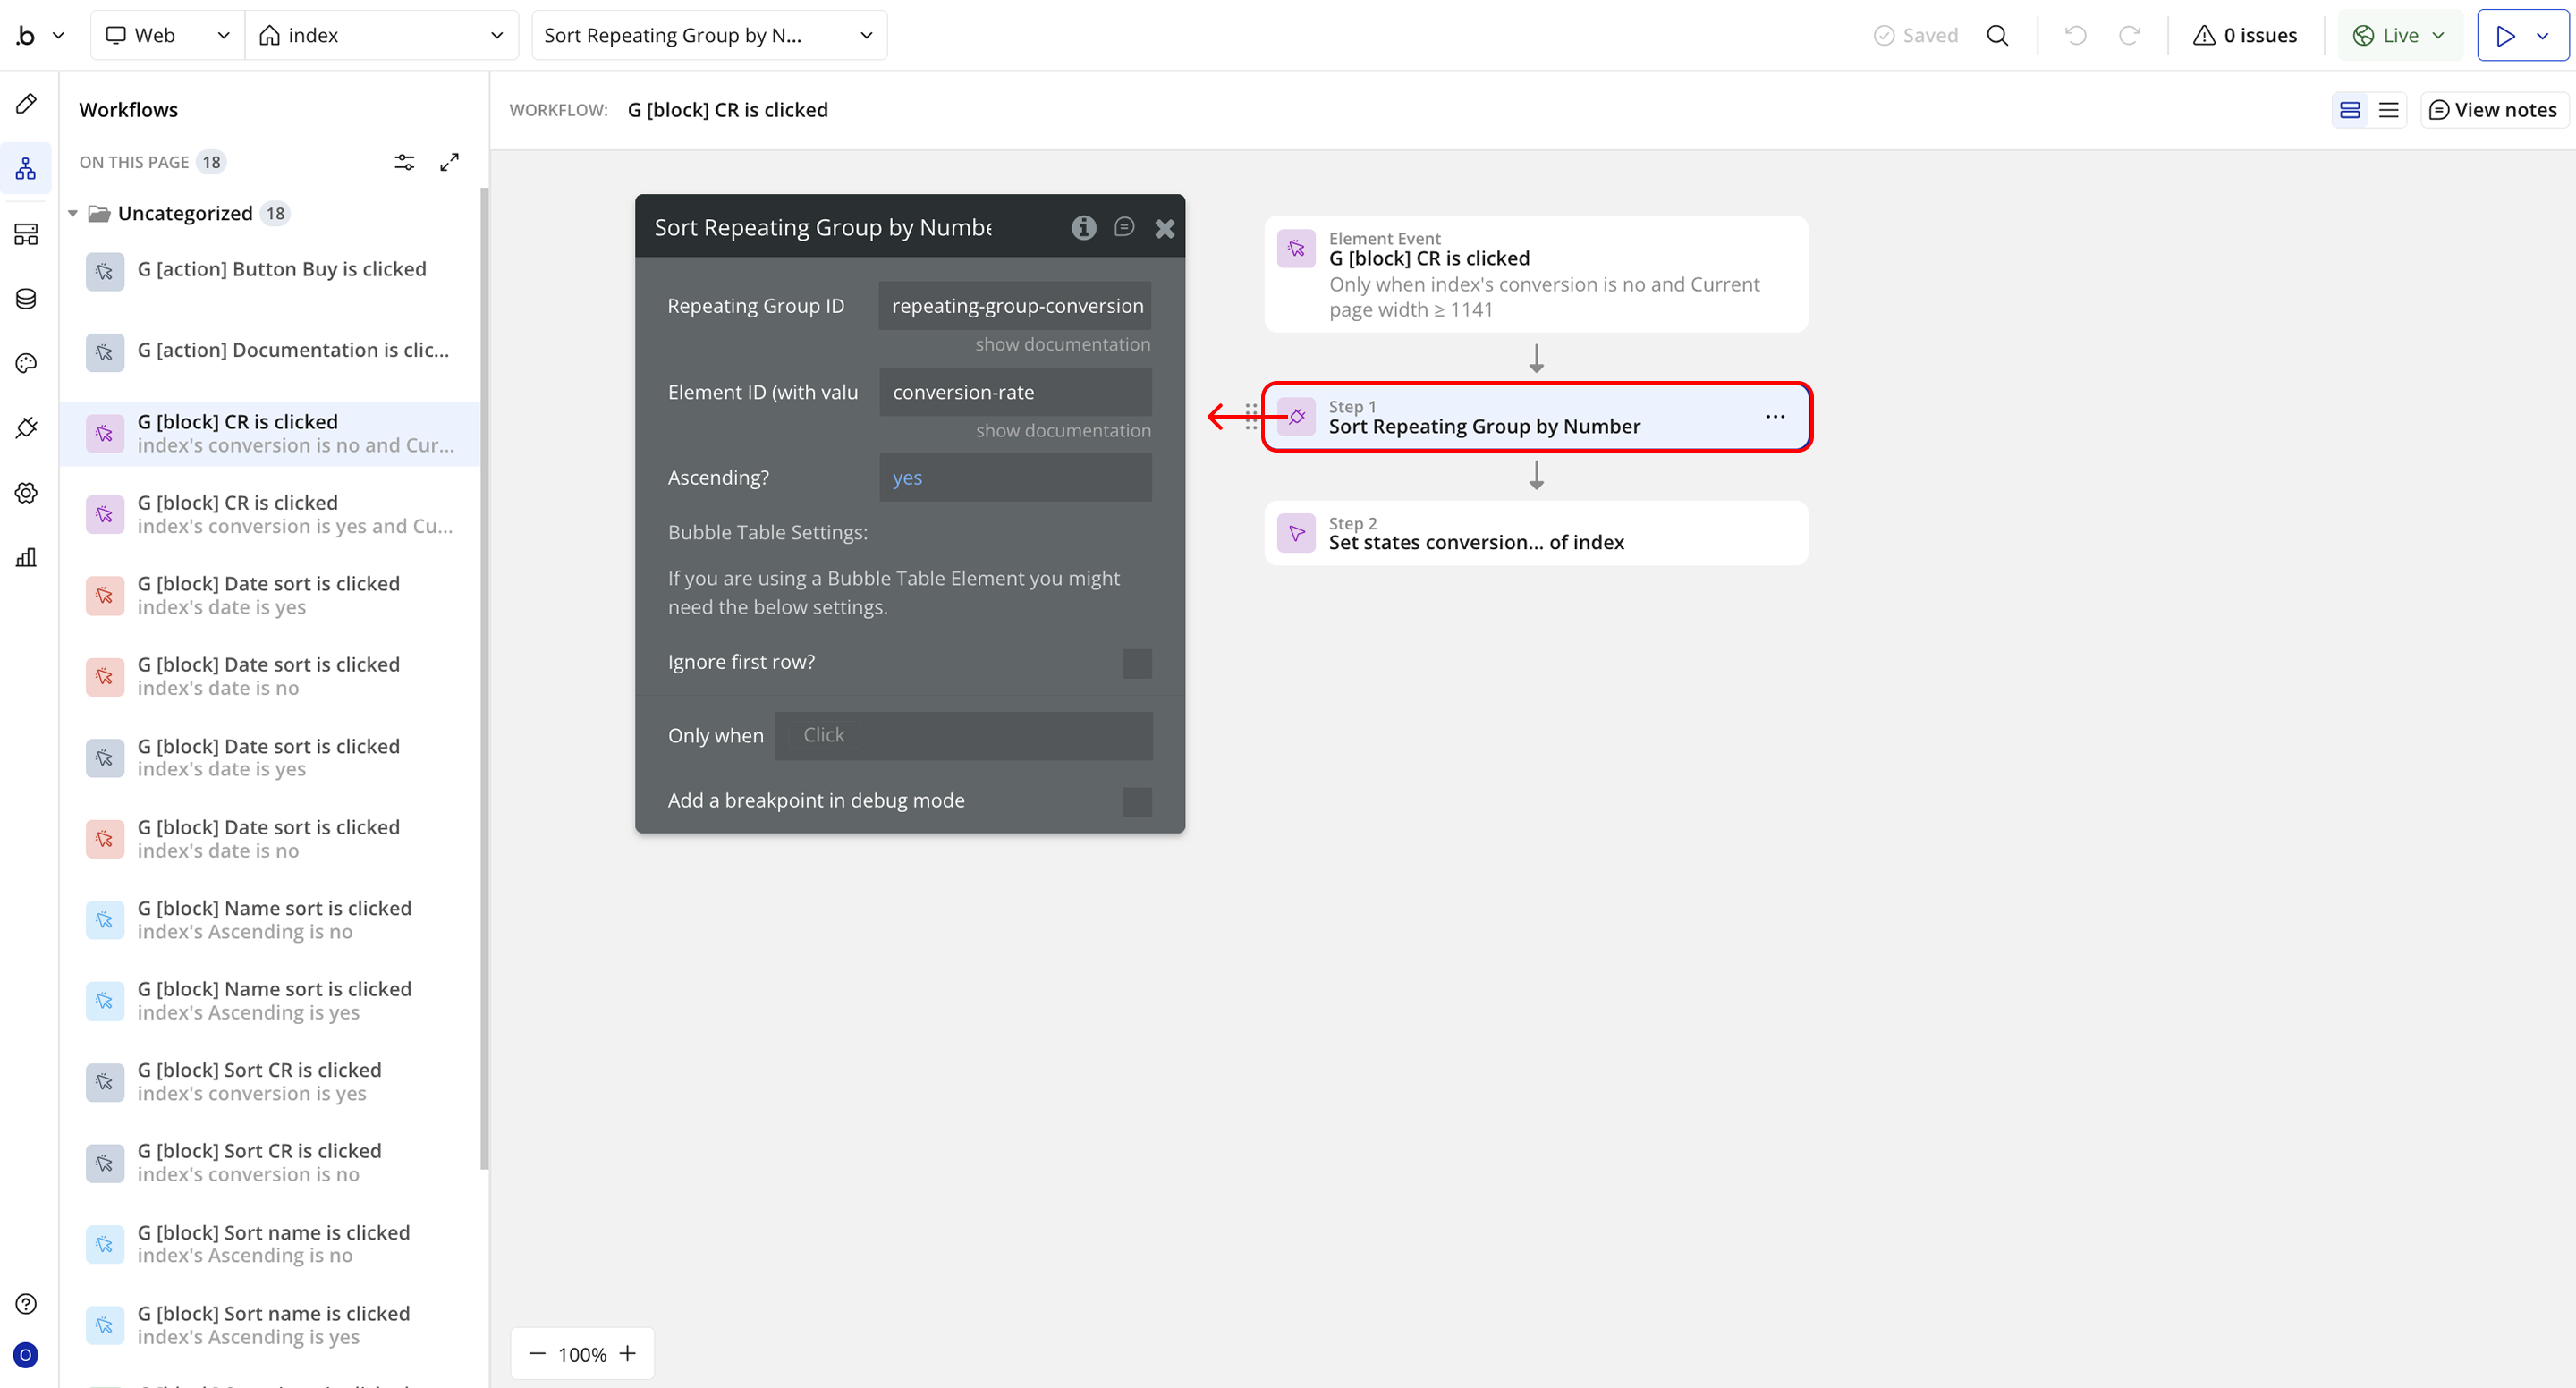Screen dimensions: 2576x1388
Task: Open the Live version dropdown
Action: pos(2398,36)
